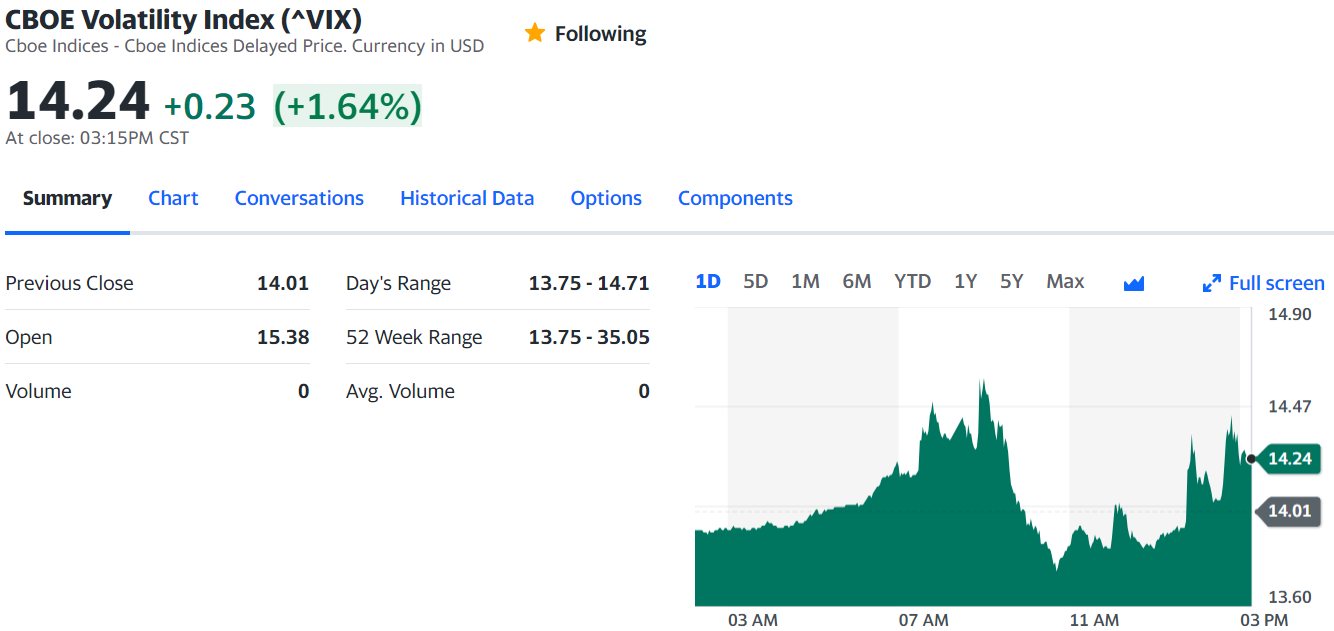Select the Max chart range
The height and width of the screenshot is (631, 1334).
click(x=1065, y=281)
